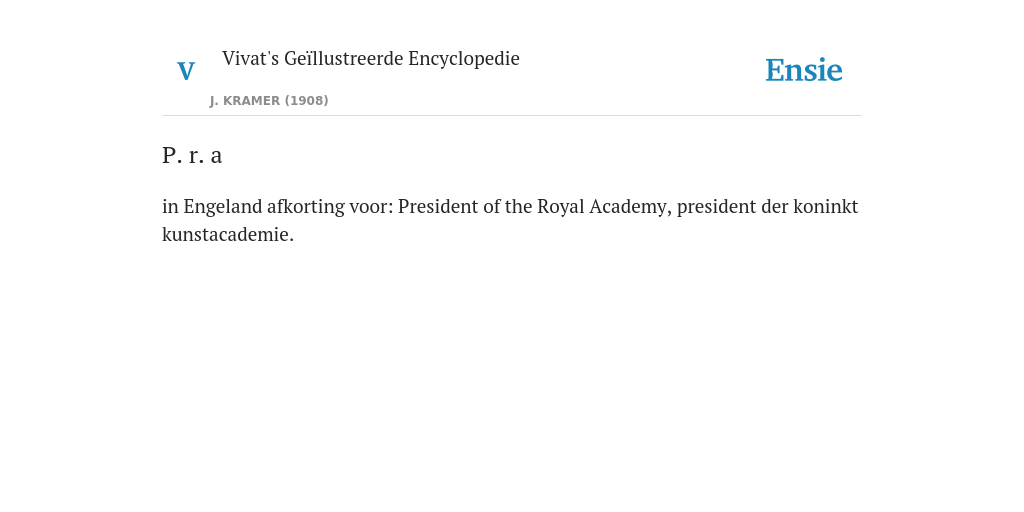Click the word afkorting in the definition

[x=306, y=206]
